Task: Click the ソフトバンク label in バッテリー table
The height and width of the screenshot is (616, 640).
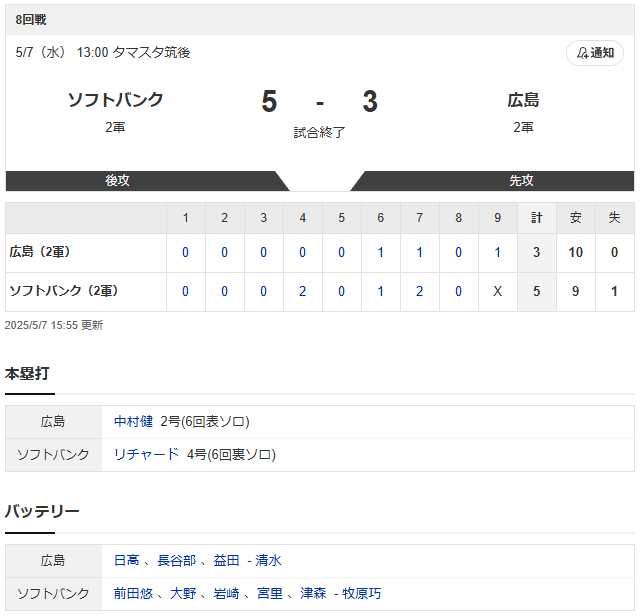Action: pos(53,594)
